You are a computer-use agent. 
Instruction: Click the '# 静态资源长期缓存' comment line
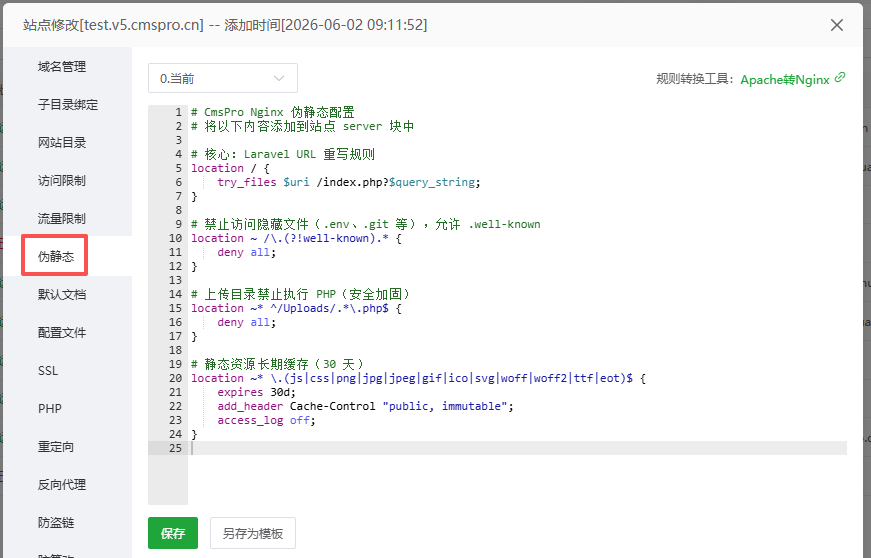point(277,364)
